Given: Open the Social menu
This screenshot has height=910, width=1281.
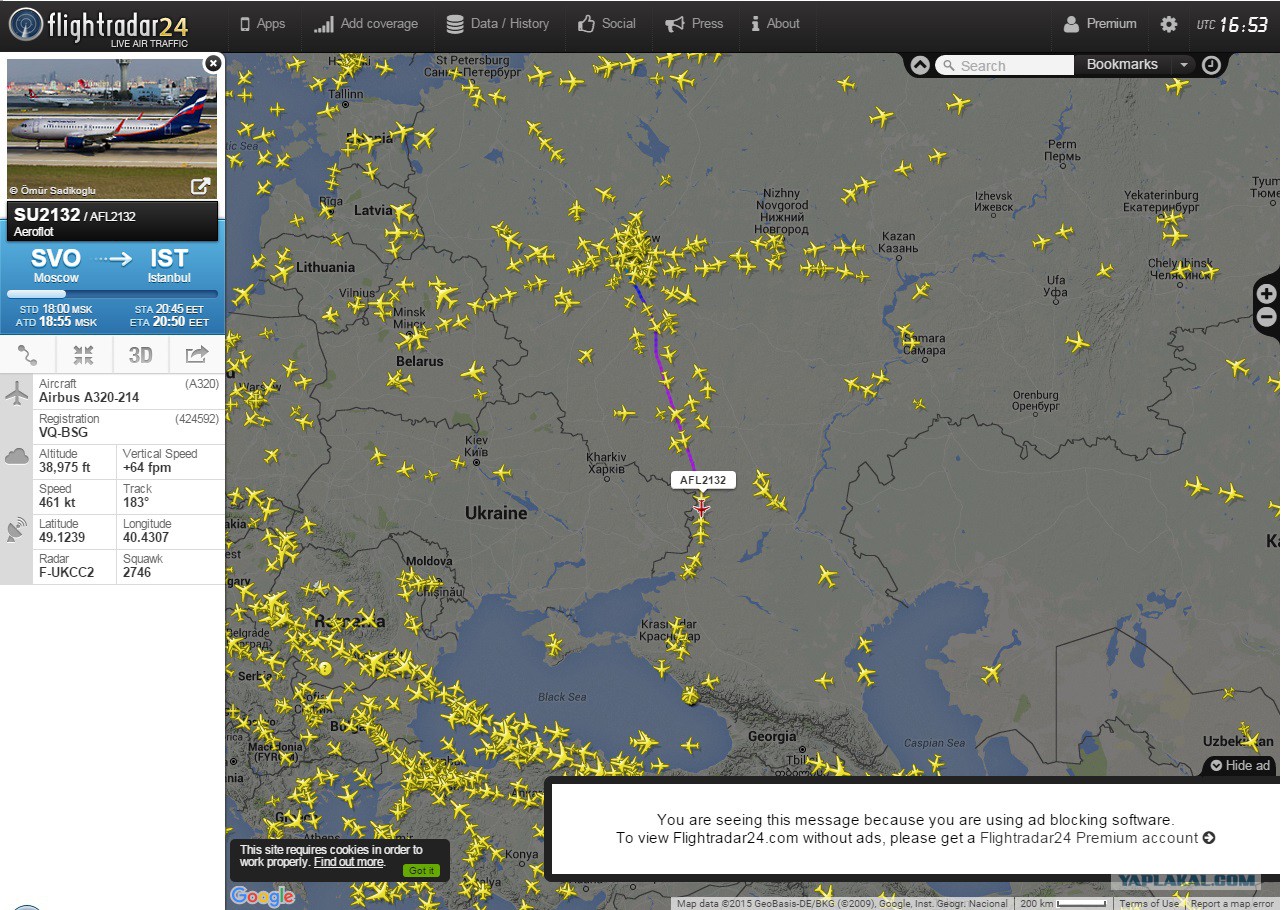Looking at the screenshot, I should [x=607, y=24].
